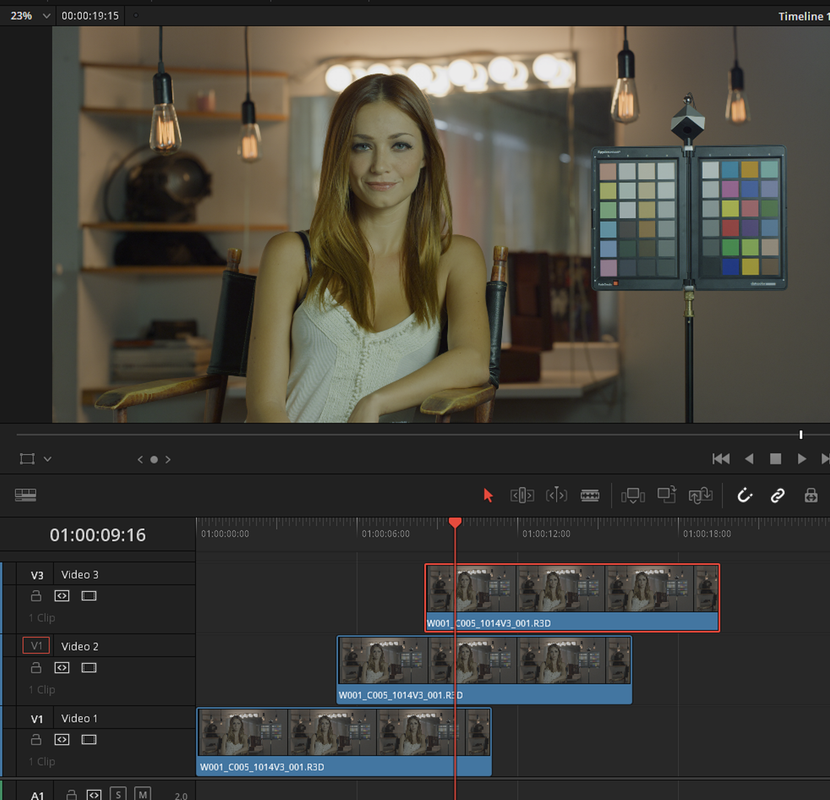Click the viewer scrub bar playhead handle
This screenshot has width=830, height=800.
801,435
